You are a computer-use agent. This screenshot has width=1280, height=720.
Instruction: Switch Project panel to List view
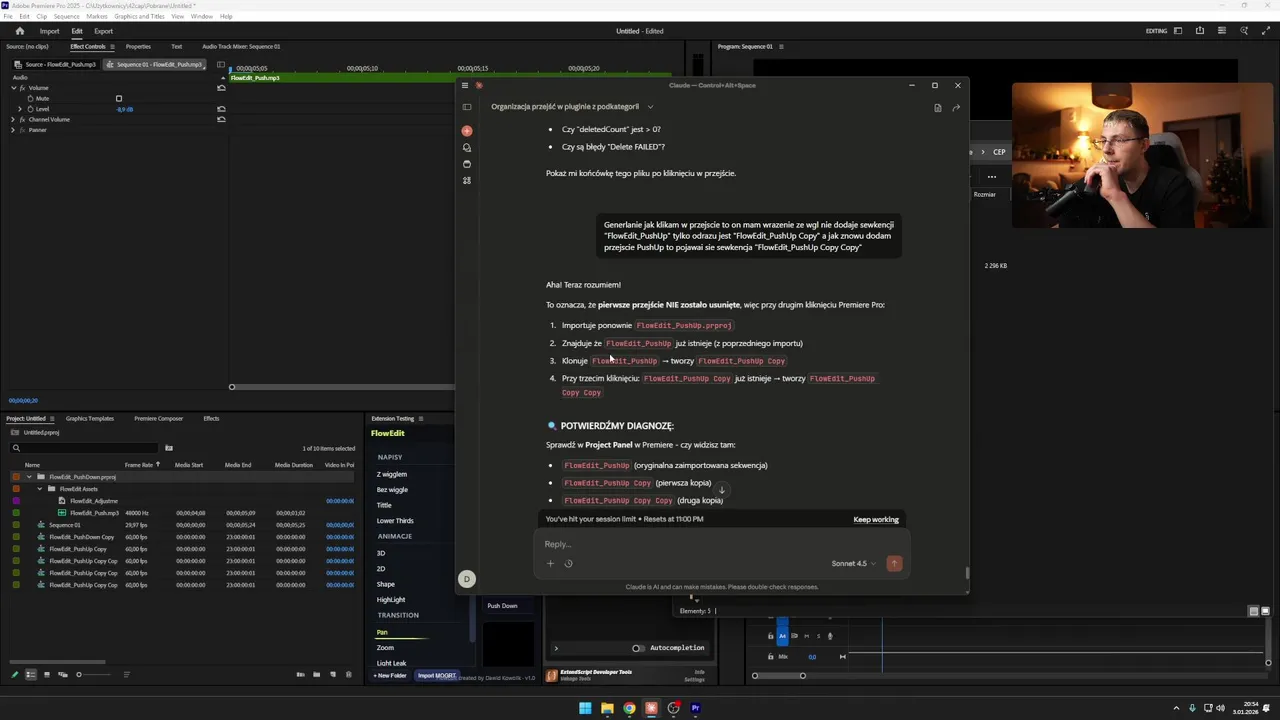[x=30, y=675]
